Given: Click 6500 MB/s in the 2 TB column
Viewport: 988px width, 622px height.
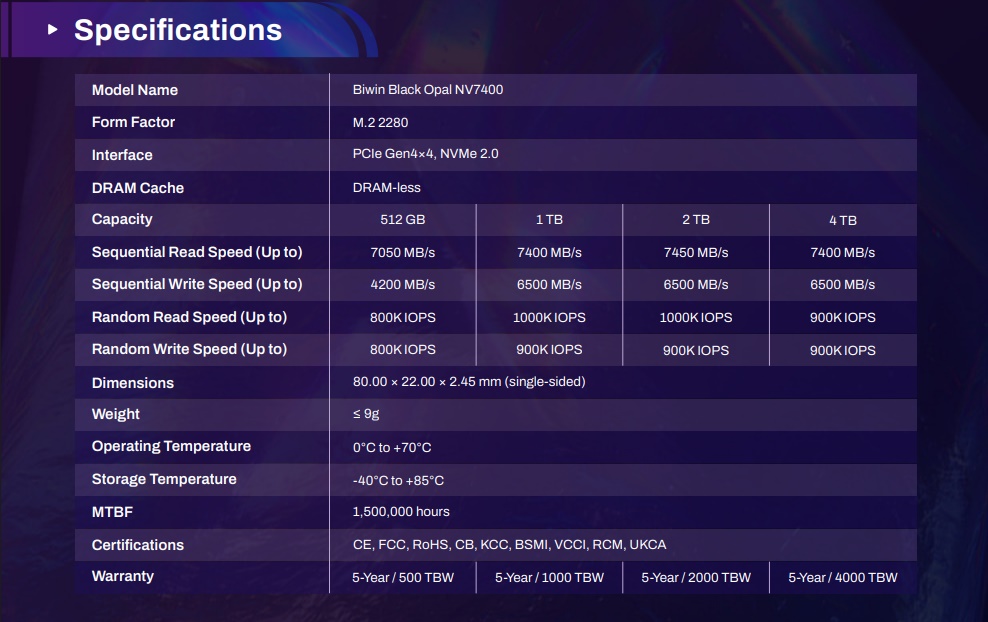Looking at the screenshot, I should pos(696,284).
